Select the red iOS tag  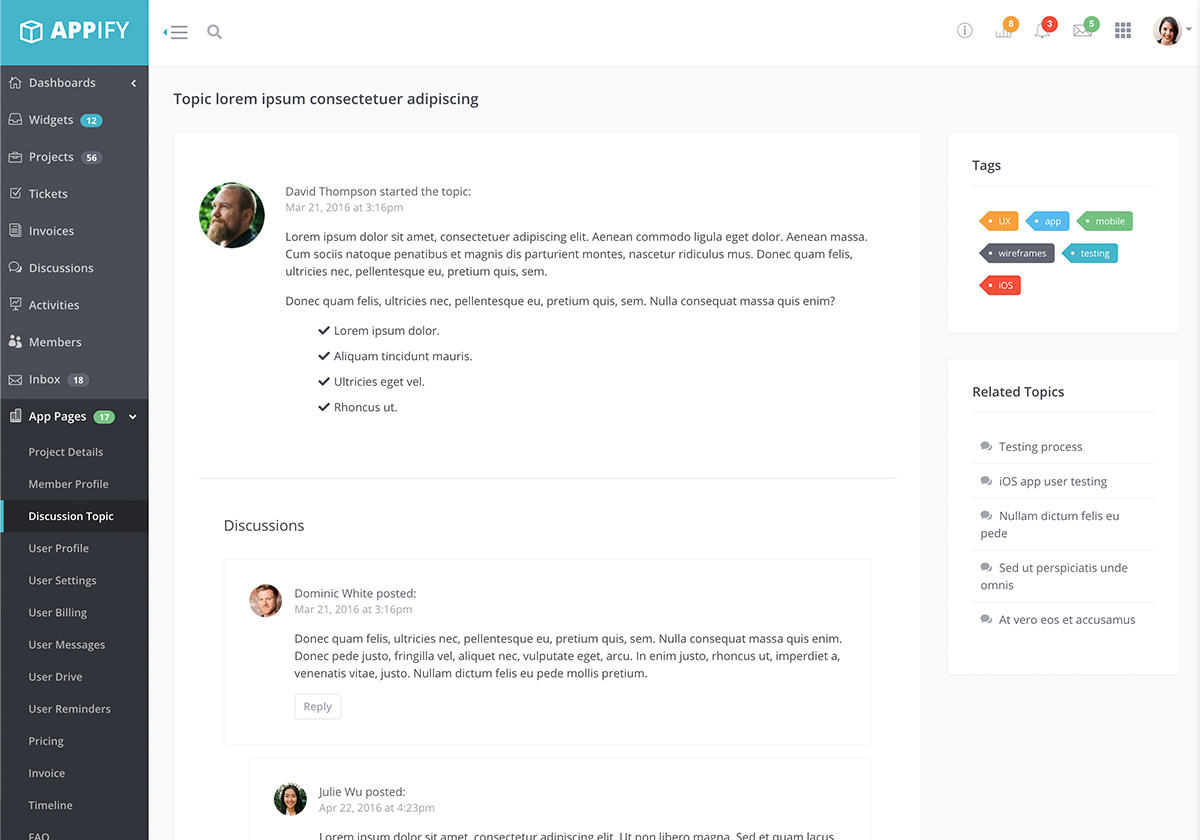[1001, 285]
